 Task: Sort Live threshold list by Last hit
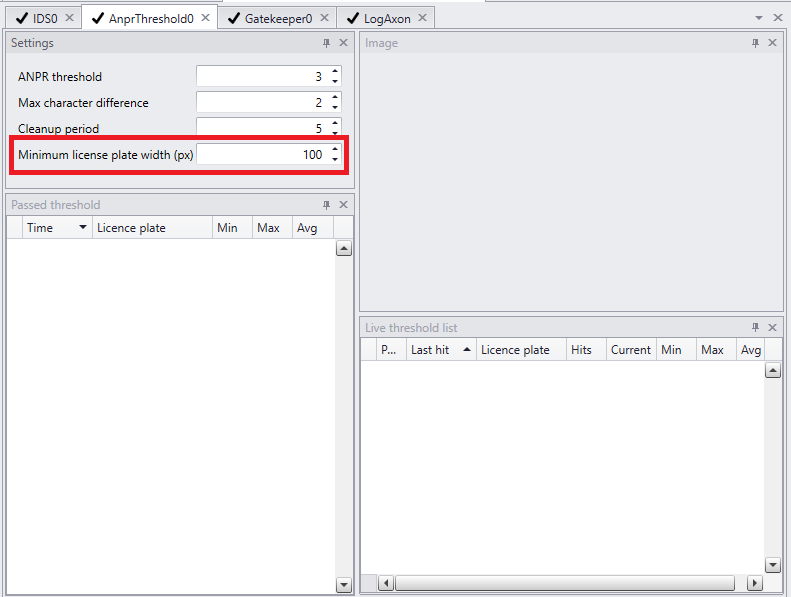(441, 350)
